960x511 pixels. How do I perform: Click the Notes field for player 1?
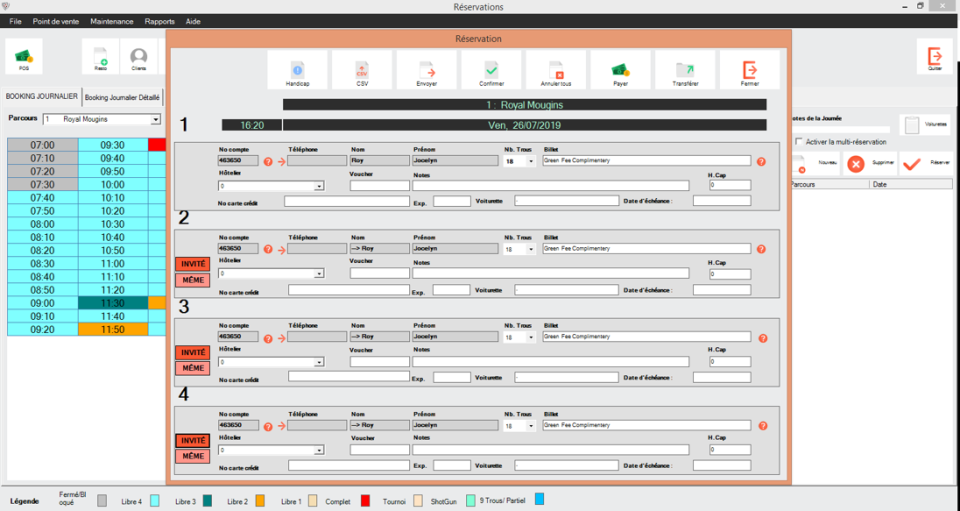(550, 185)
